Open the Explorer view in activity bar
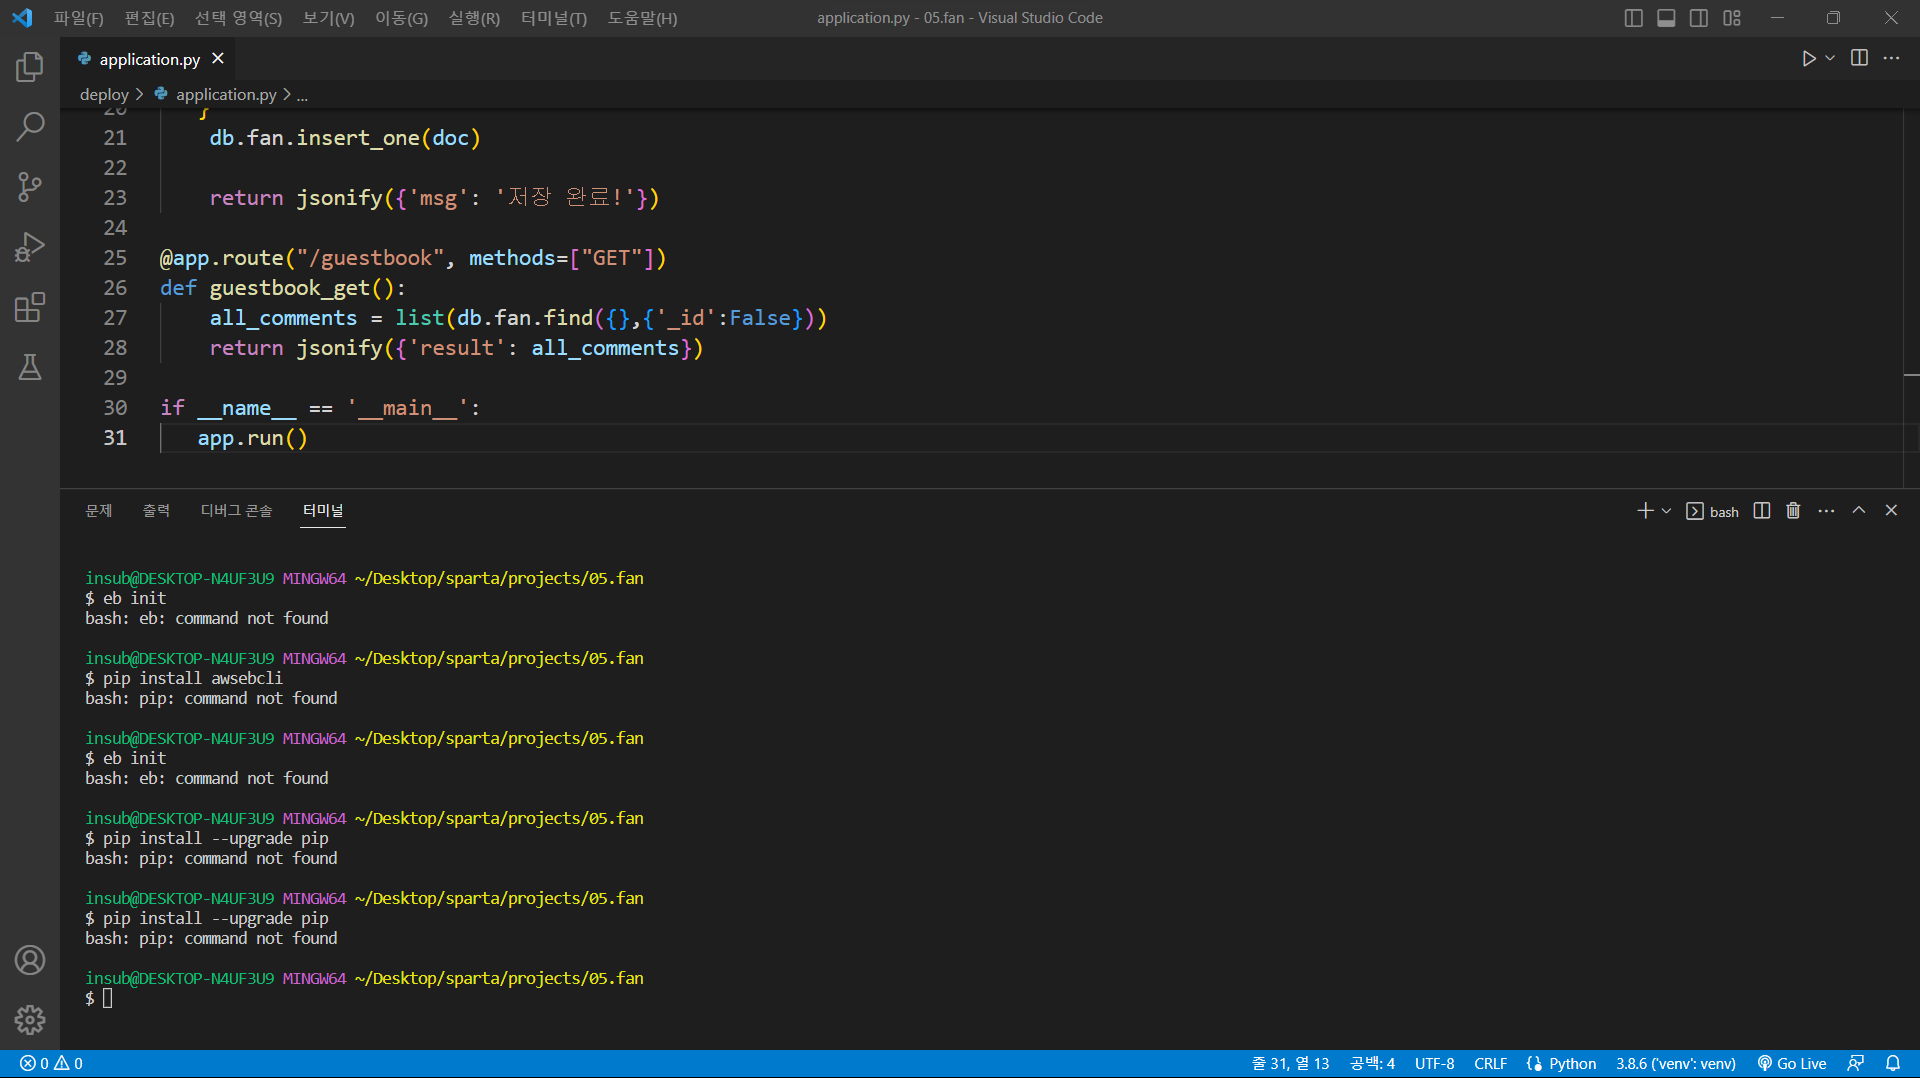Screen dimensions: 1920x1078 click(x=30, y=67)
